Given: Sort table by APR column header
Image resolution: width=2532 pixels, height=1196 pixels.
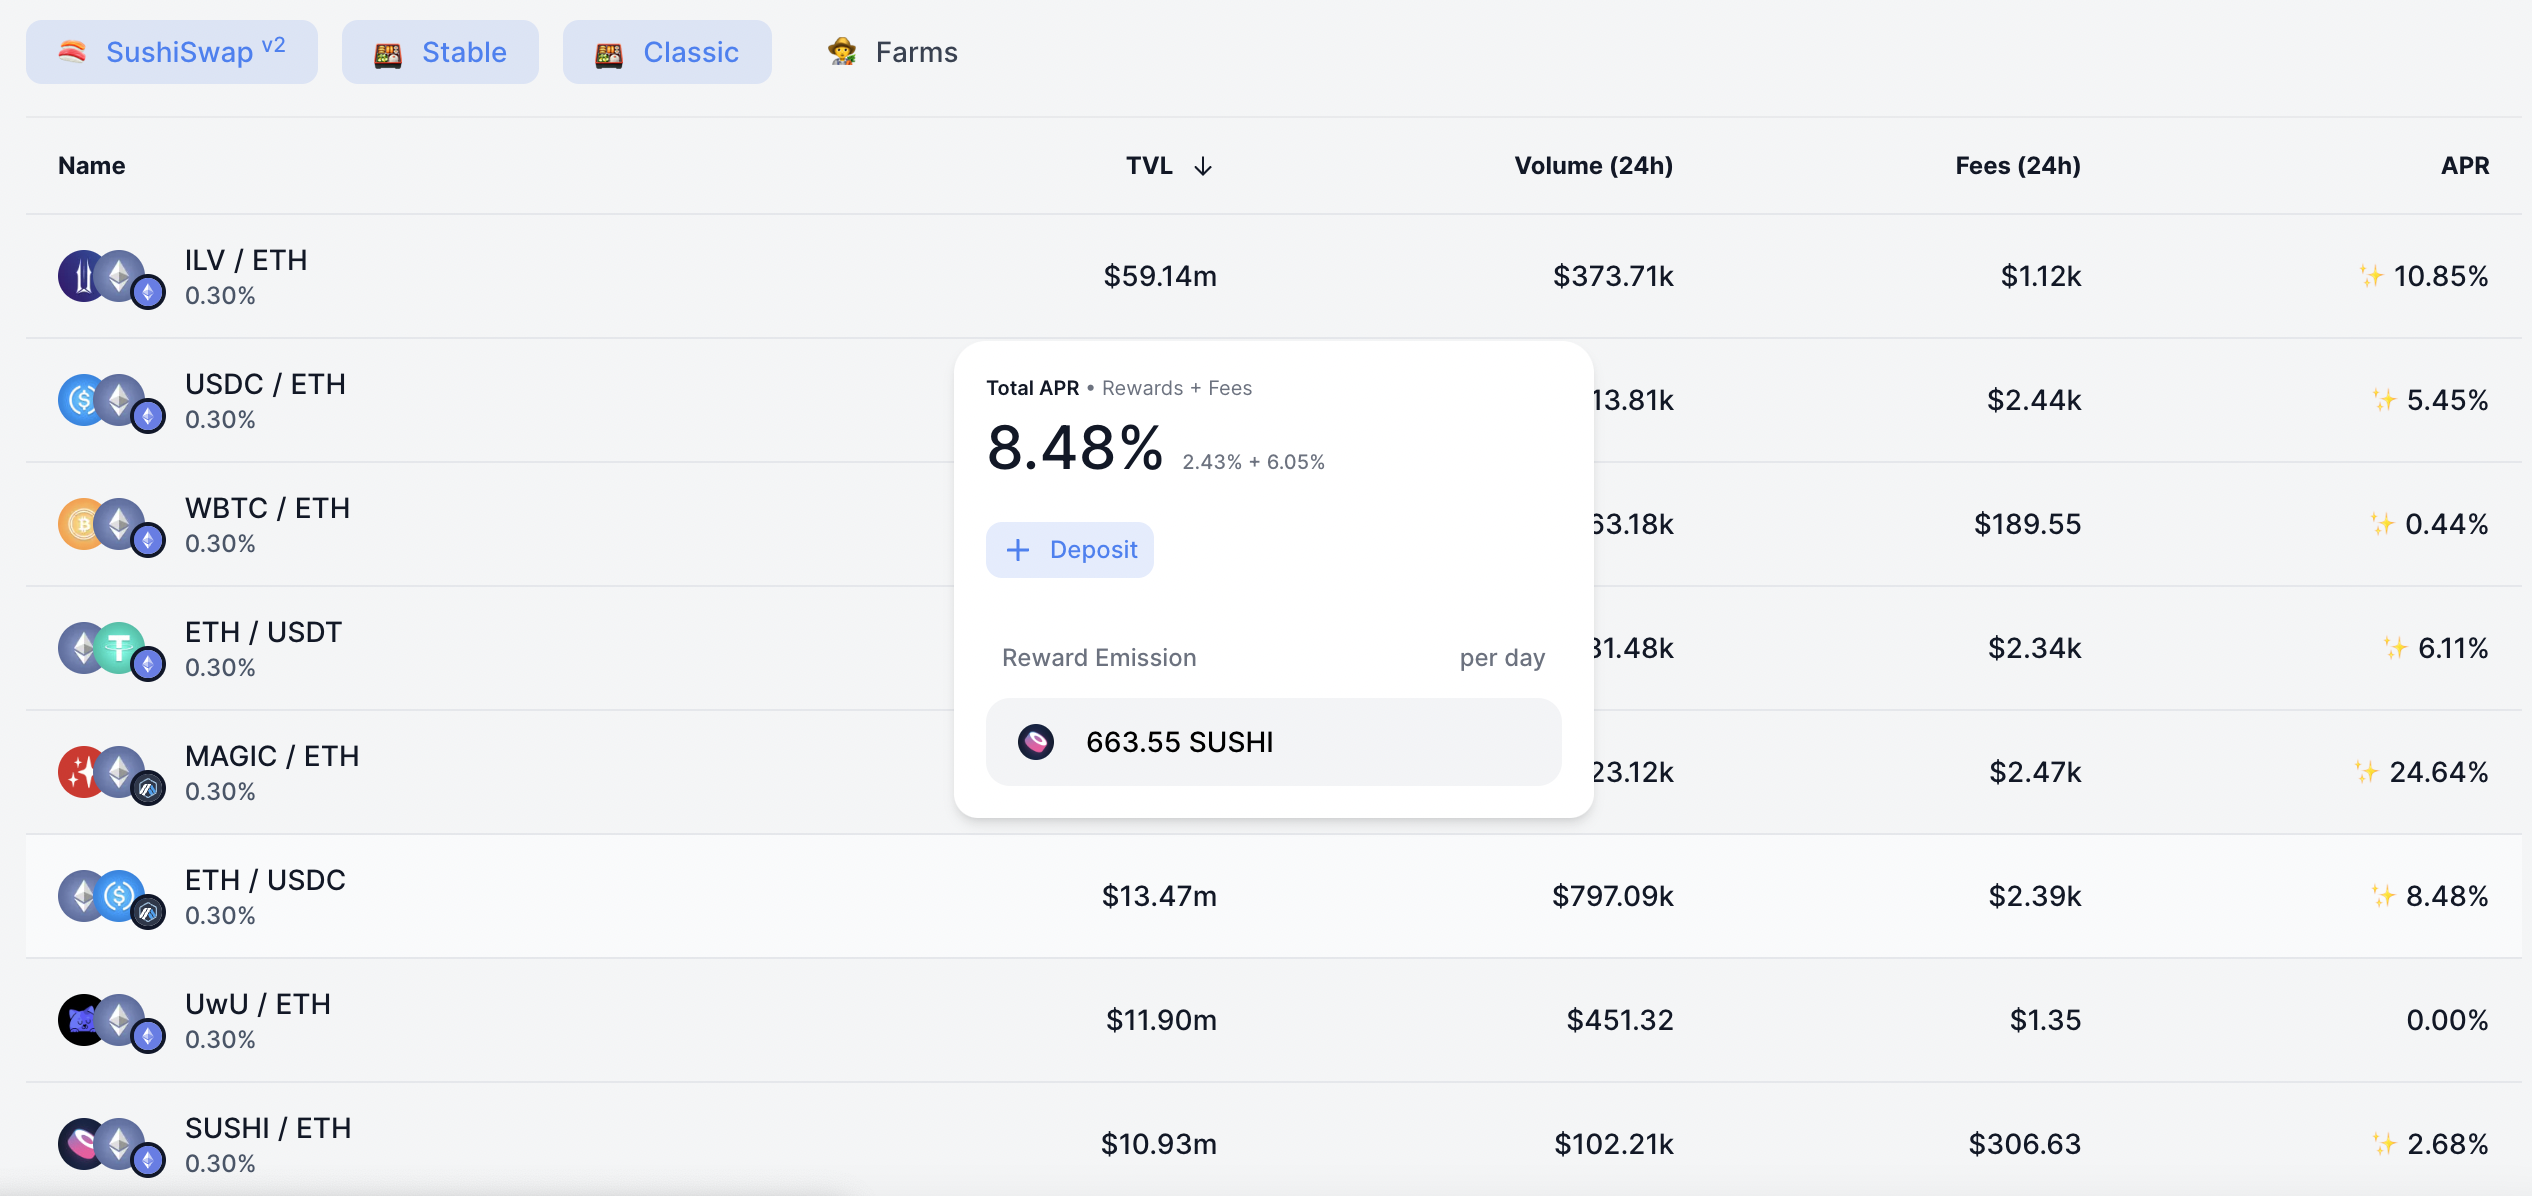Looking at the screenshot, I should coord(2465,166).
